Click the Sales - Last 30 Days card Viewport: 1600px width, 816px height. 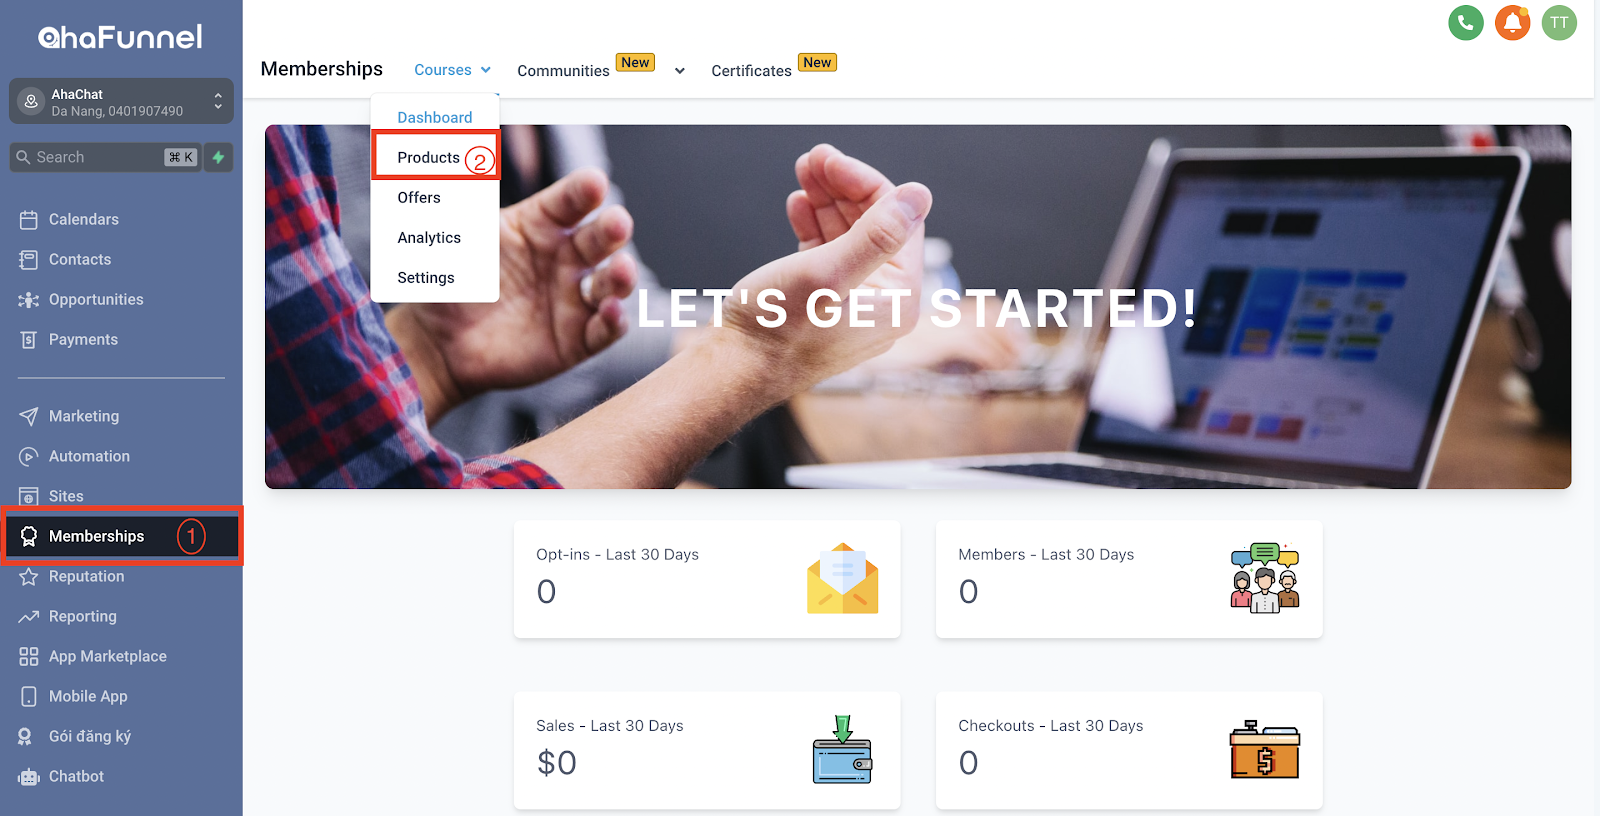[707, 750]
